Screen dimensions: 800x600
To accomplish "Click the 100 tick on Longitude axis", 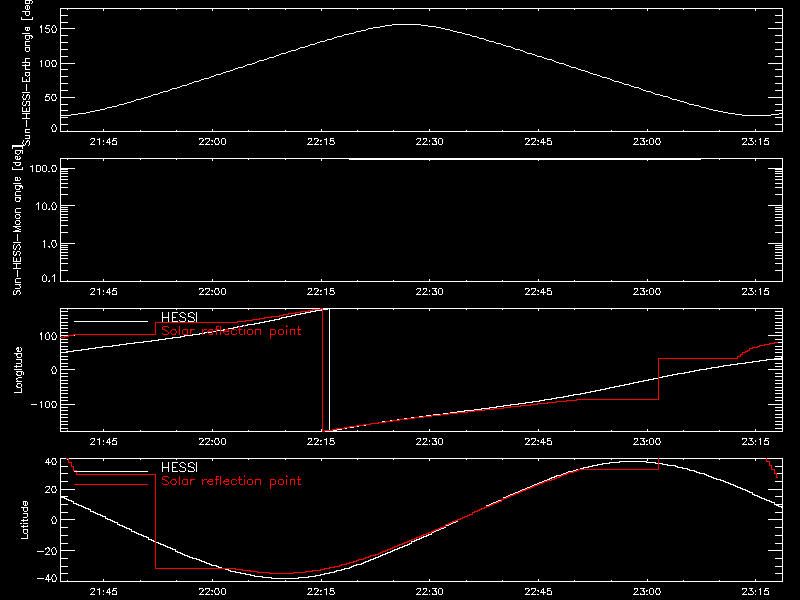I will click(x=47, y=336).
